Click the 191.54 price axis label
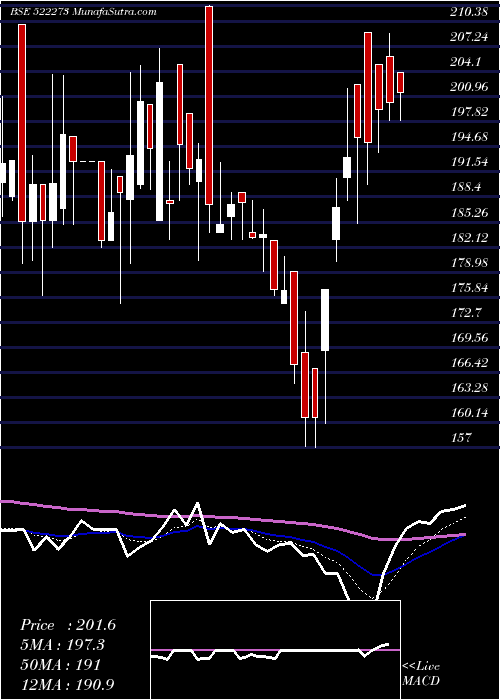The image size is (500, 700). [469, 162]
